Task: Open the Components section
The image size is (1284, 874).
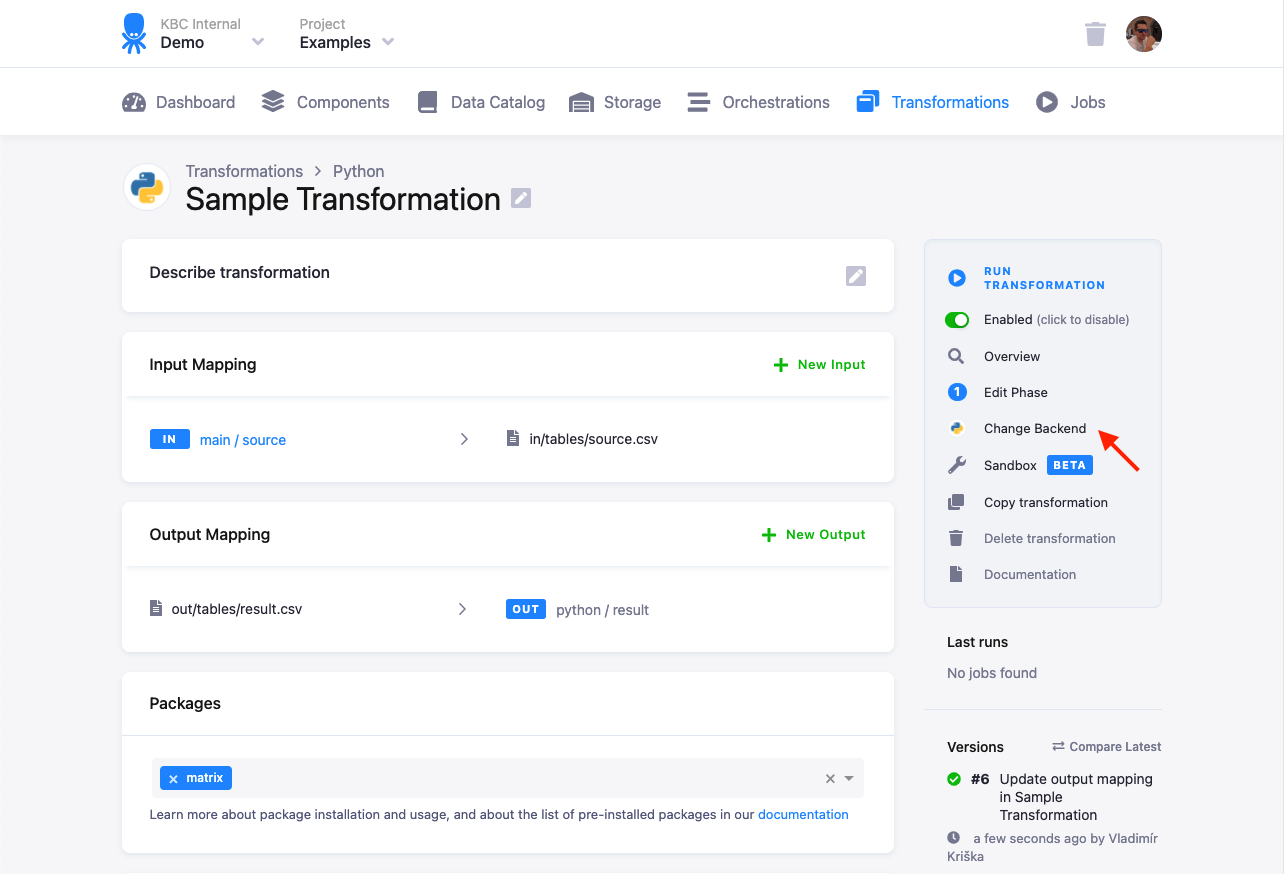Action: [x=325, y=102]
